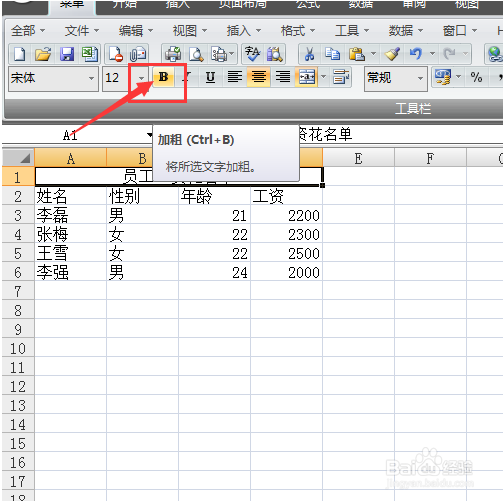Screen dimensions: 504x502
Task: Toggle underline formatting
Action: (x=210, y=77)
